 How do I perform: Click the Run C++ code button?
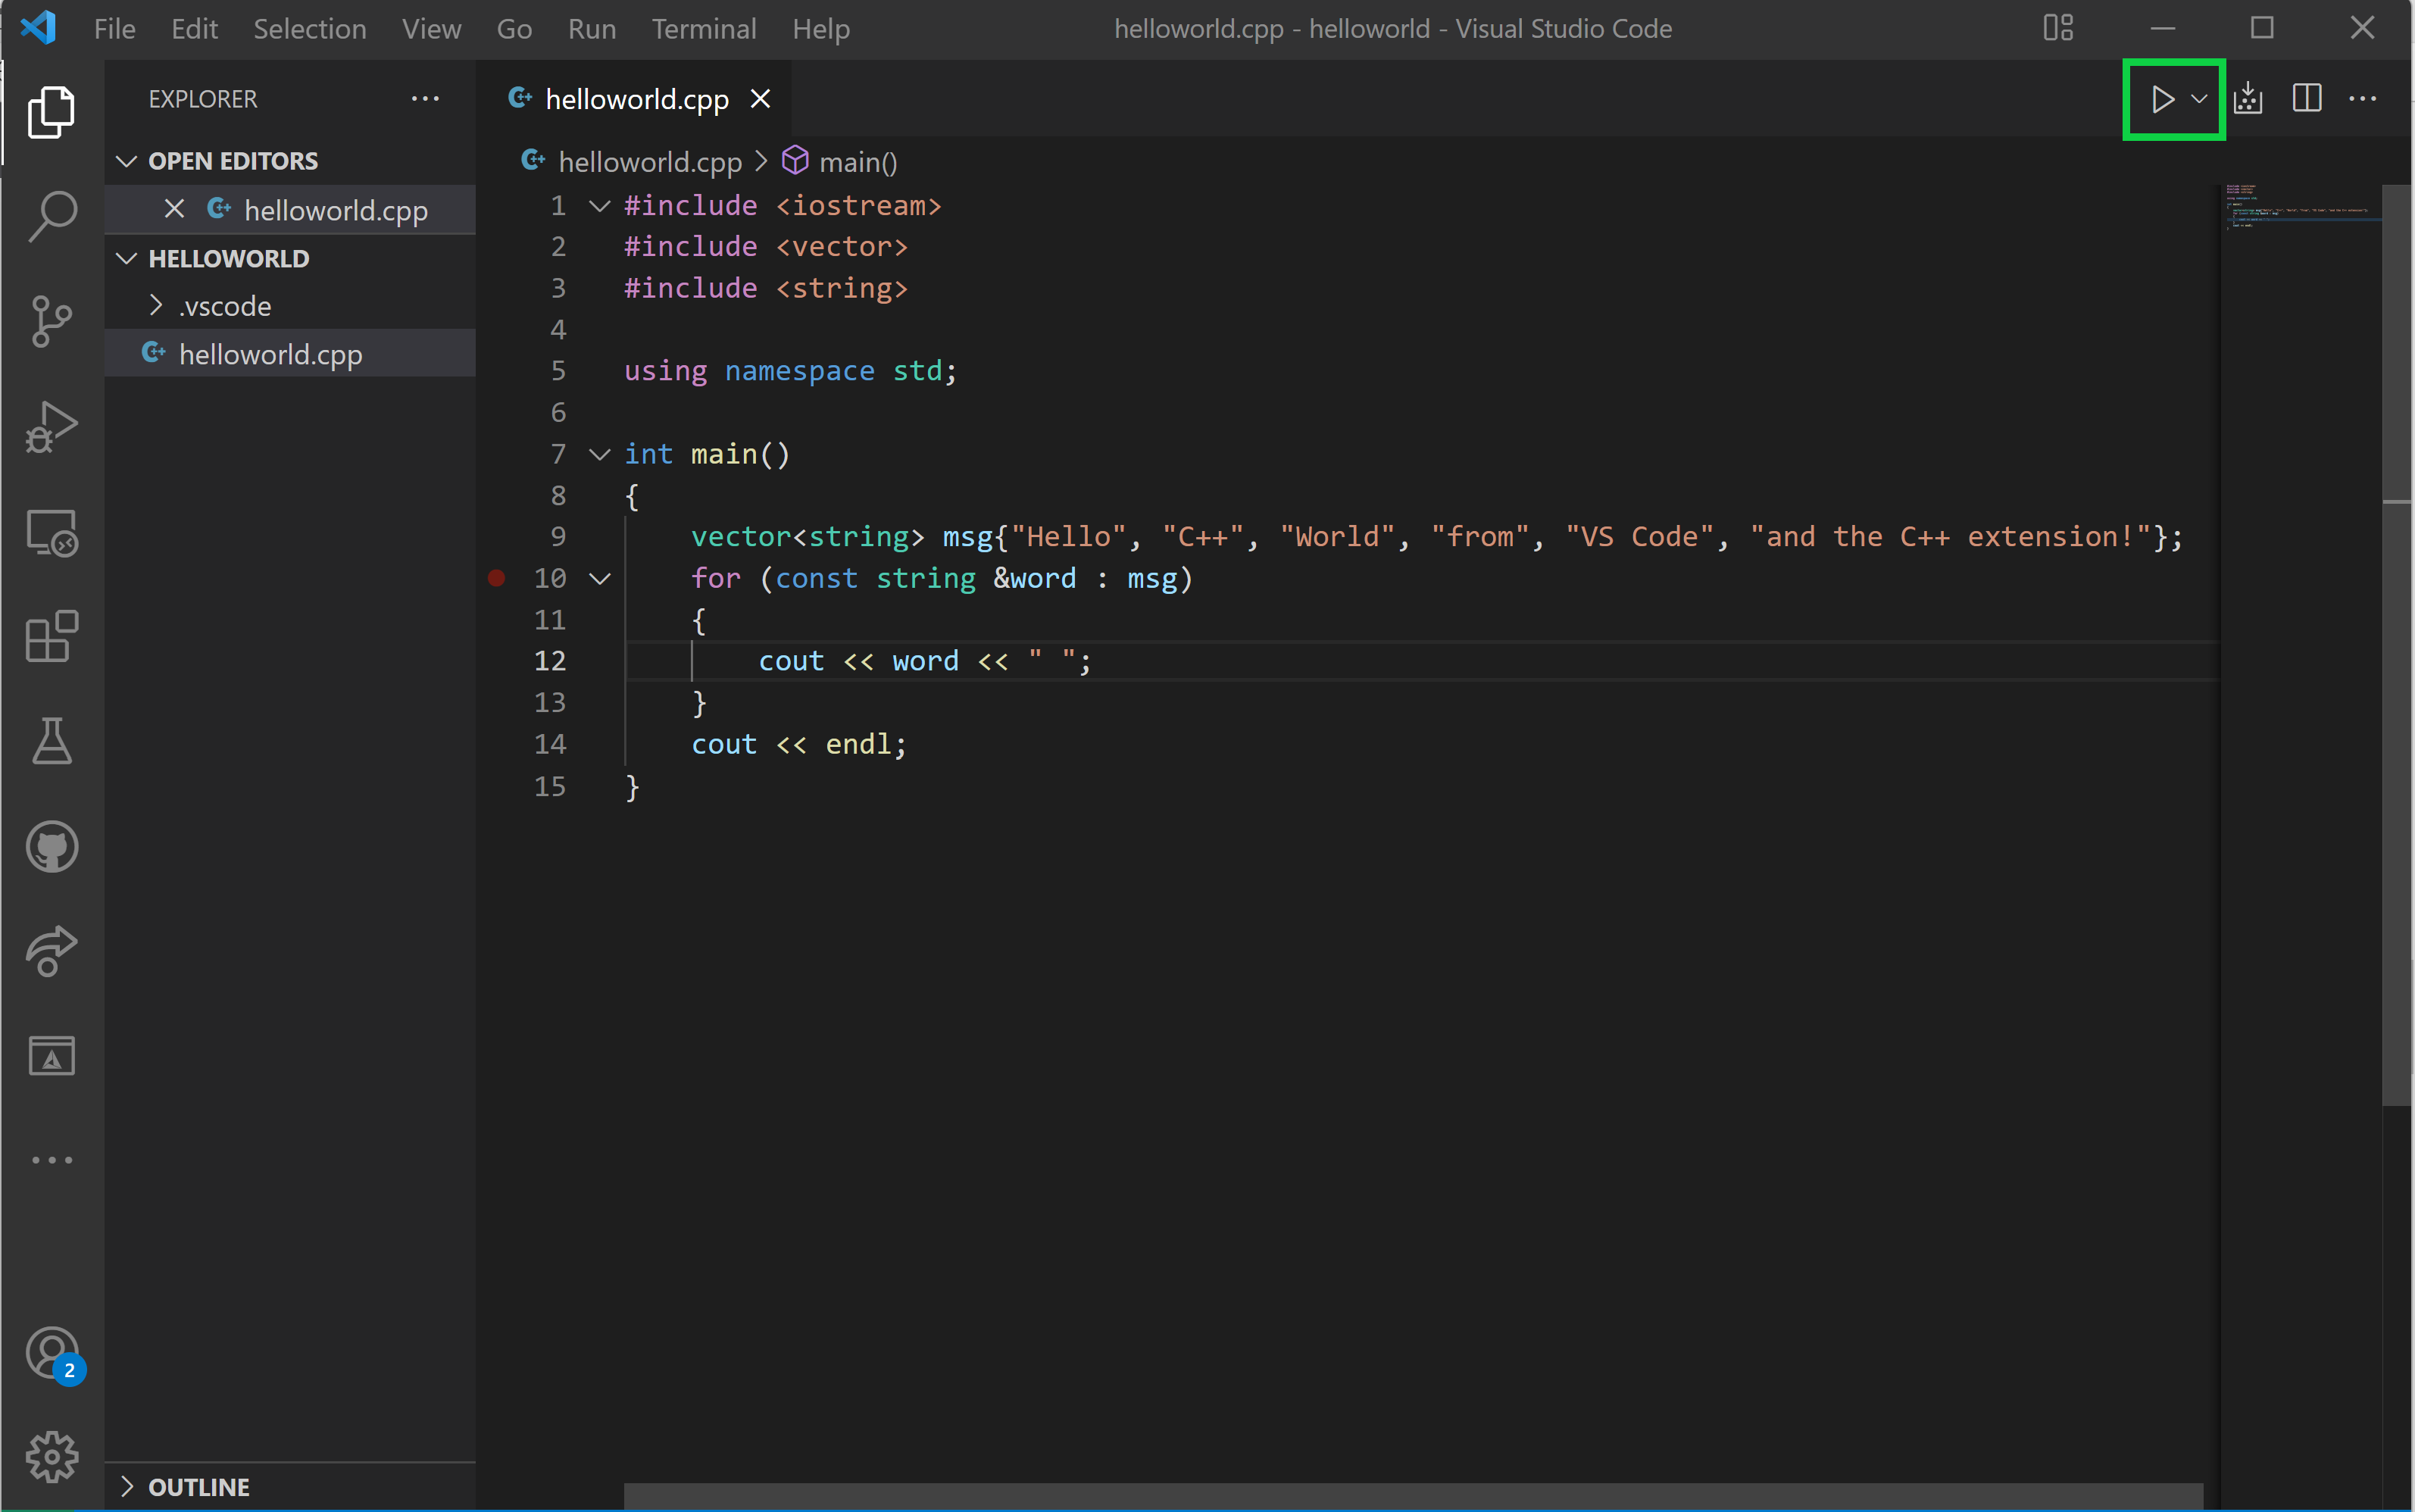coord(2163,99)
